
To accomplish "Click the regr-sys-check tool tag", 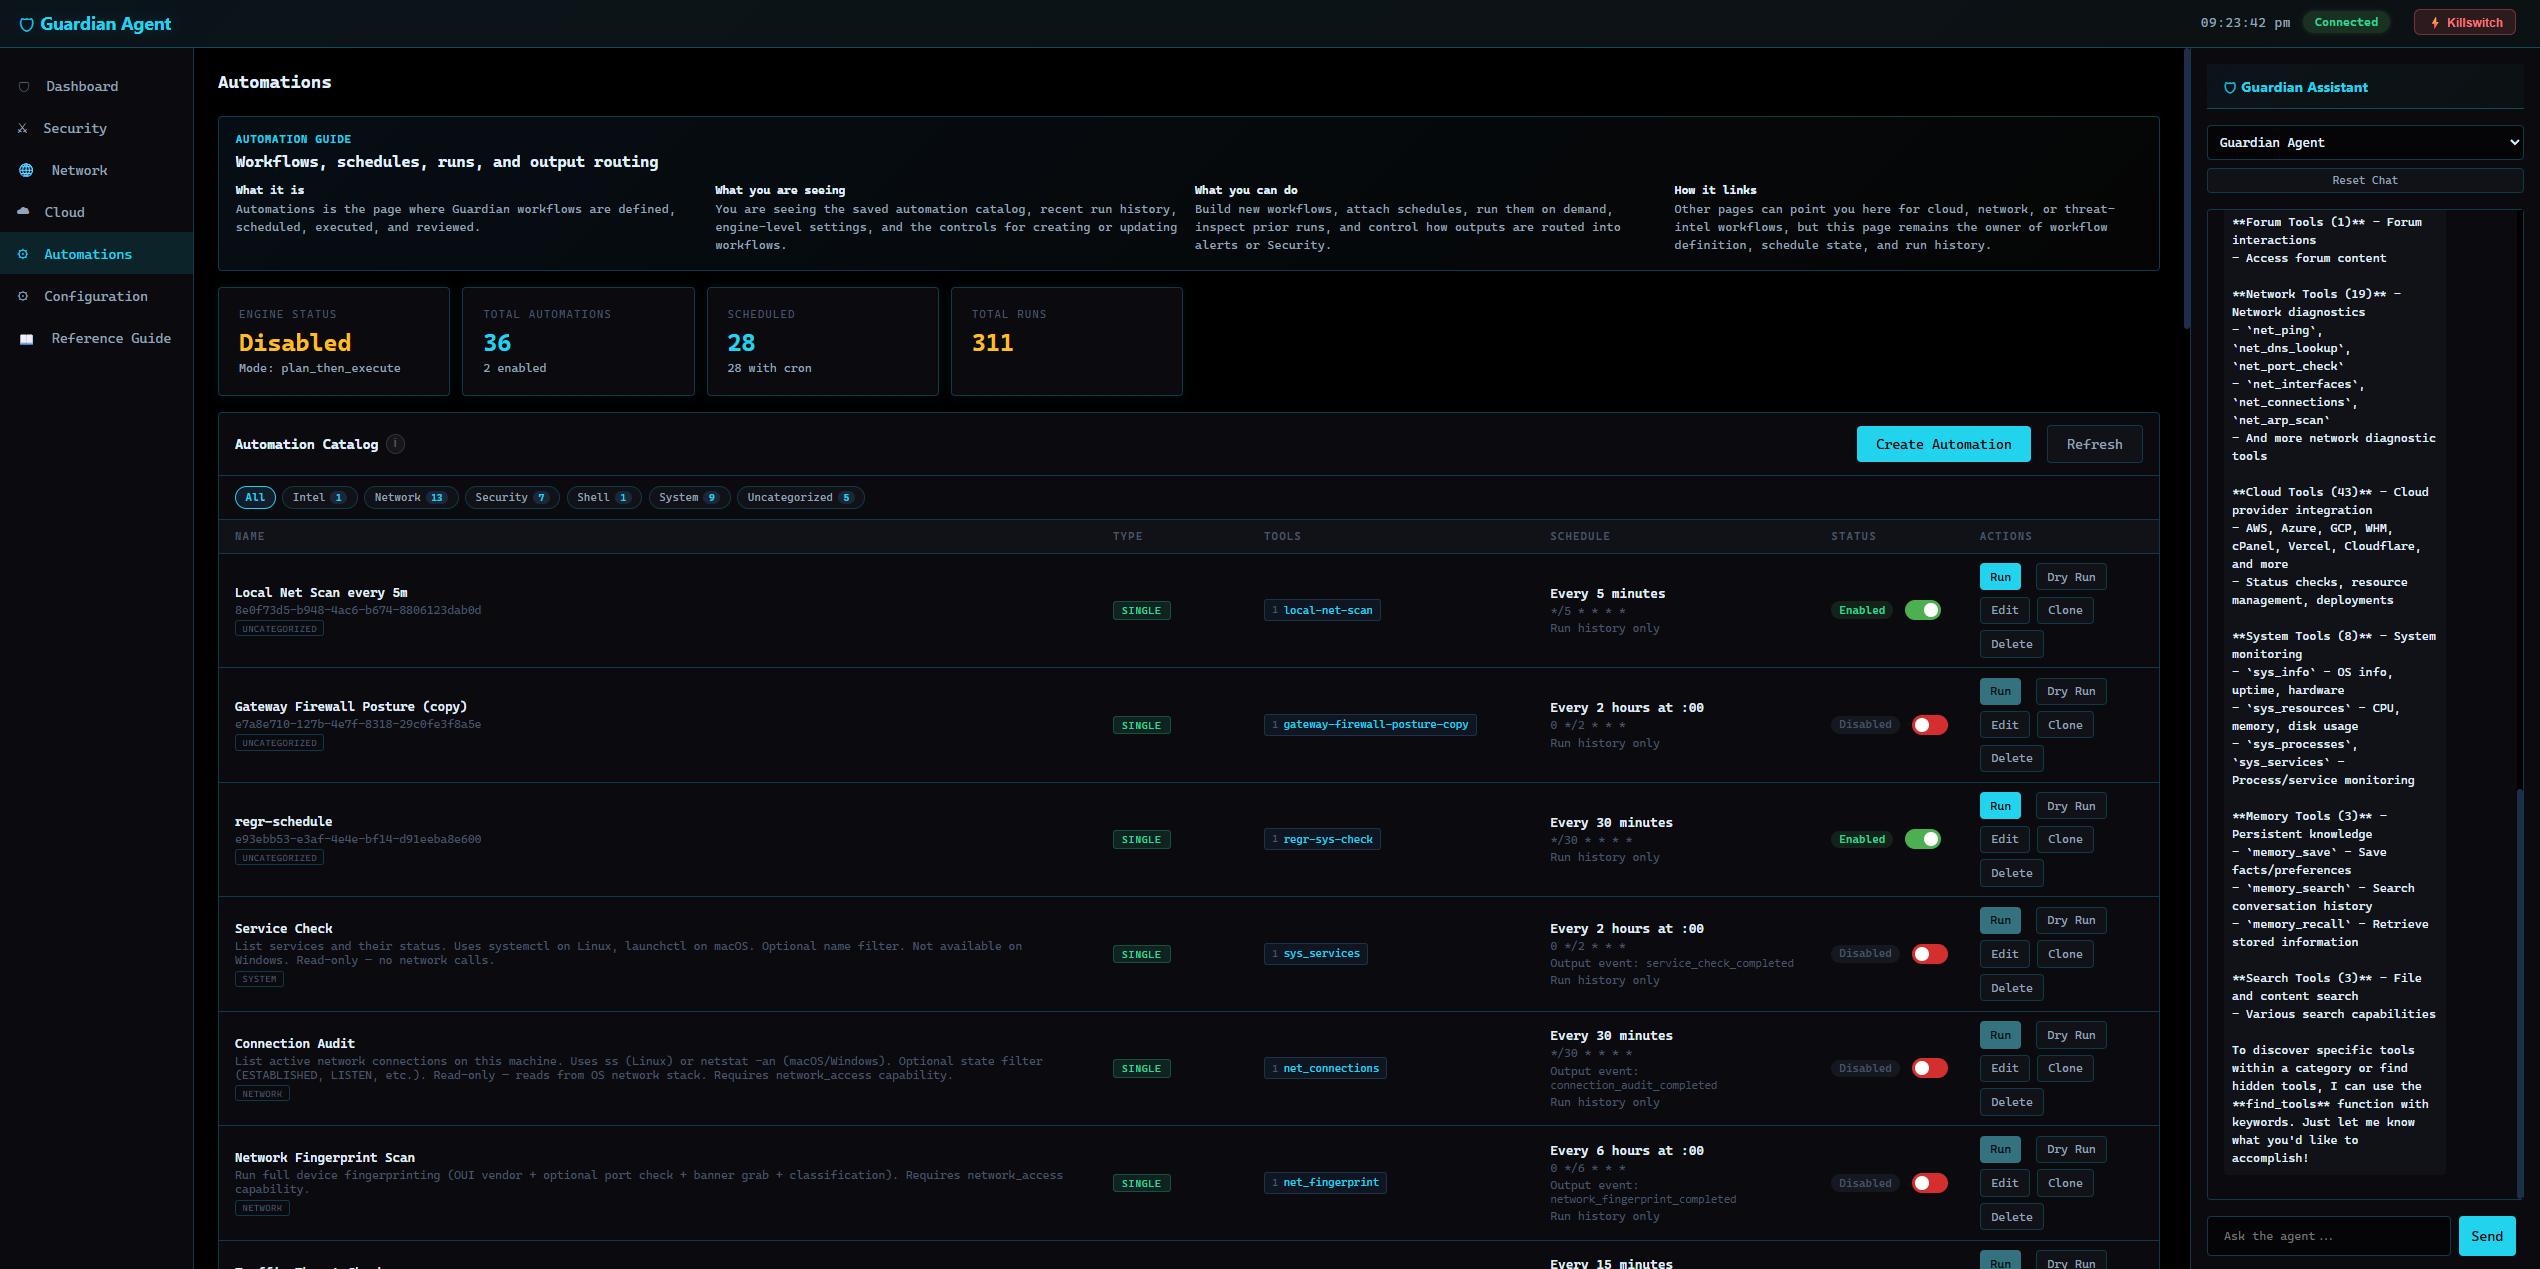I will [x=1322, y=839].
